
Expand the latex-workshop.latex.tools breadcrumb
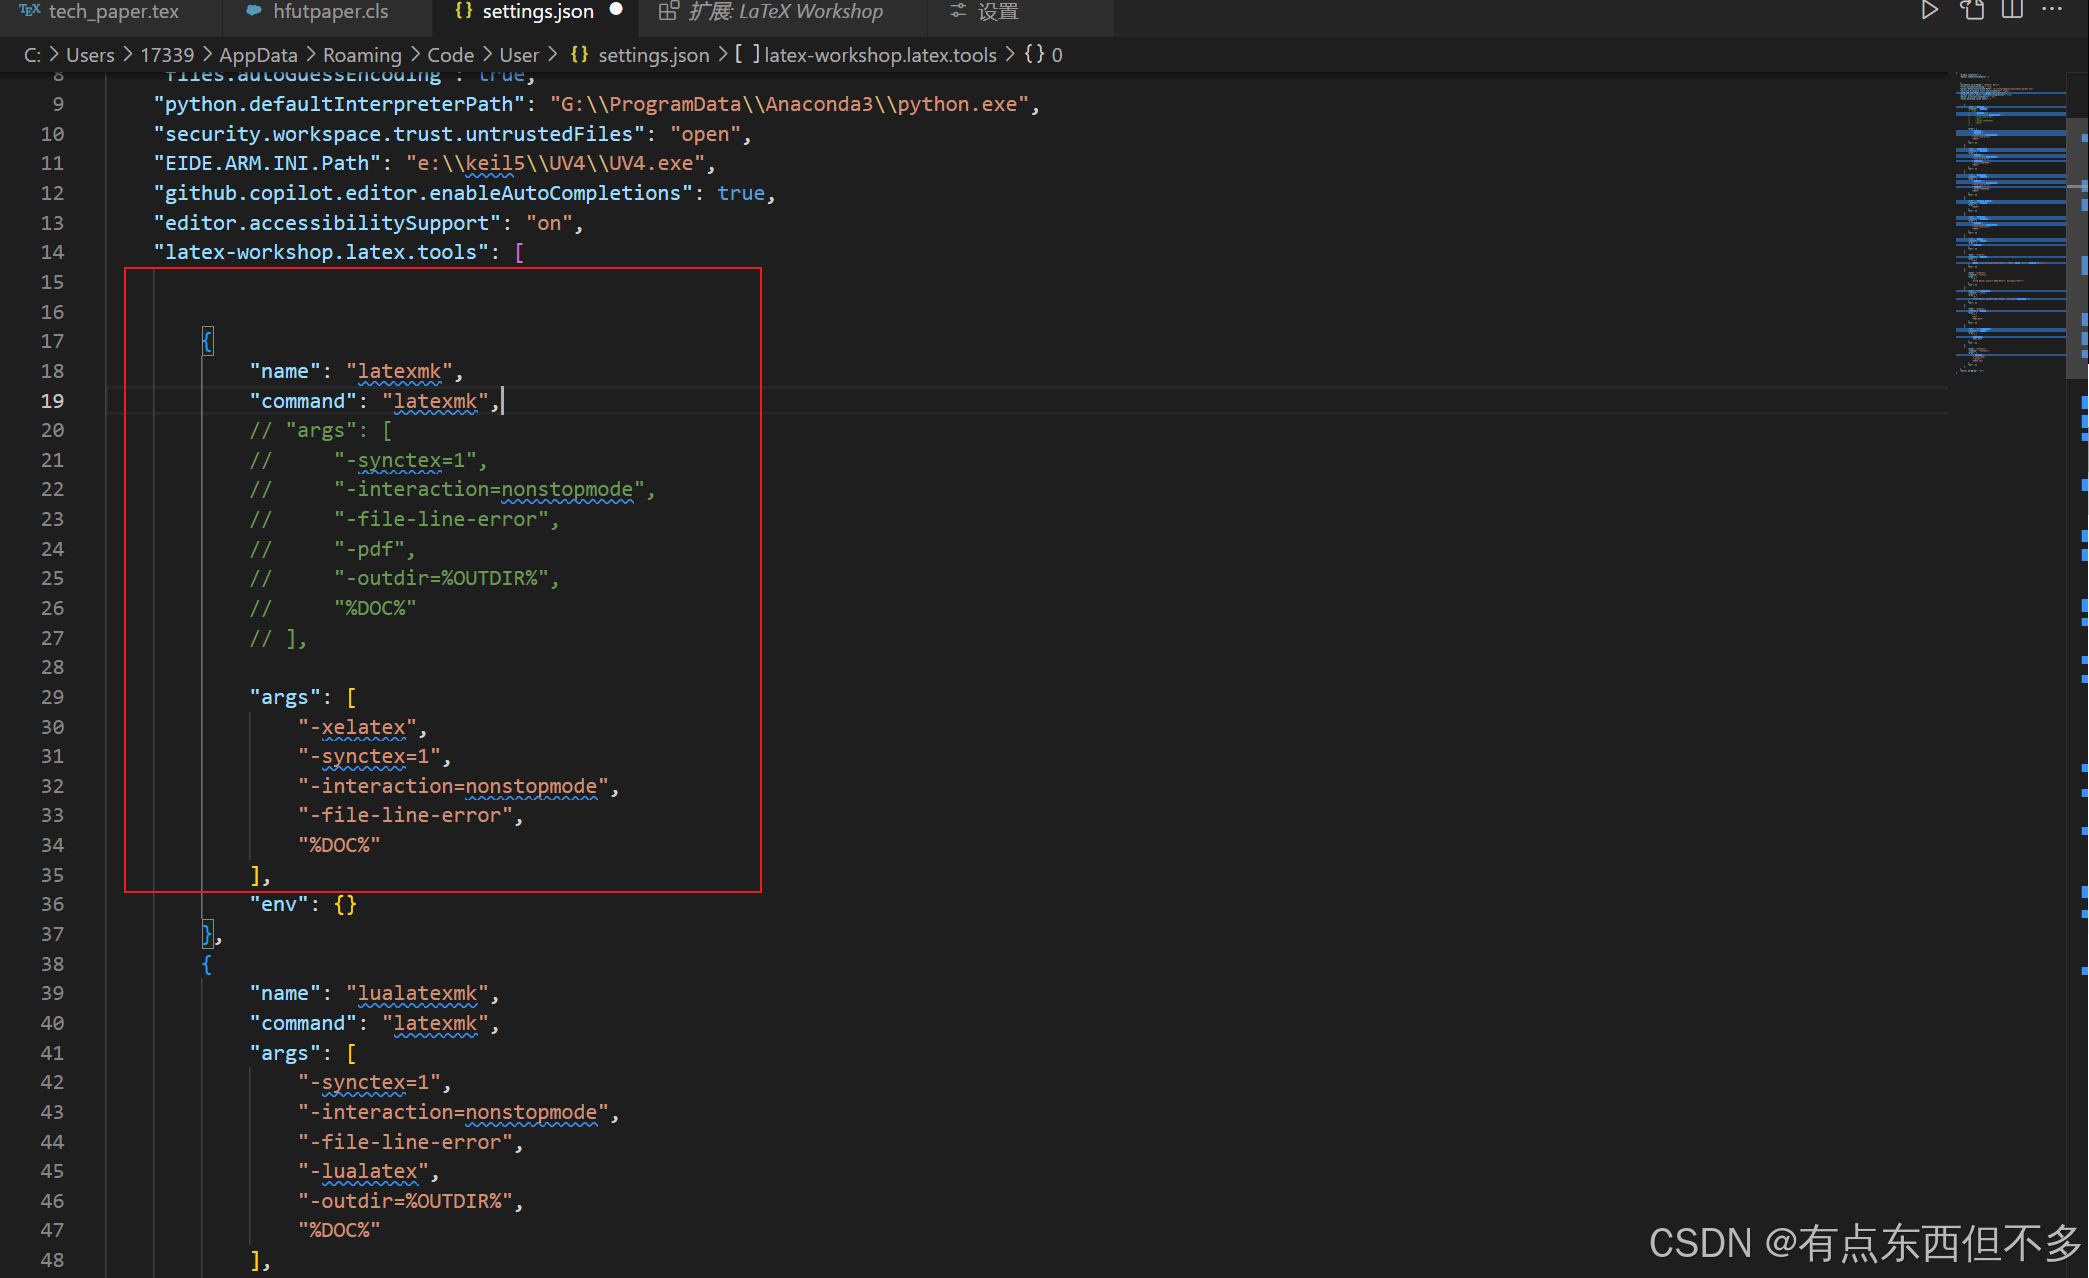[880, 55]
